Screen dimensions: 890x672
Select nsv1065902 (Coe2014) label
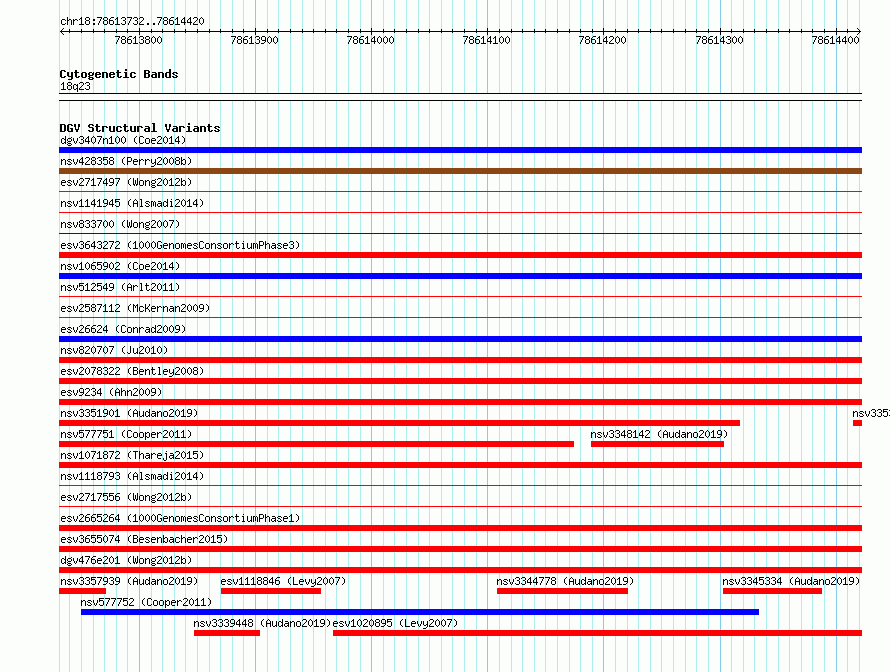(x=120, y=266)
